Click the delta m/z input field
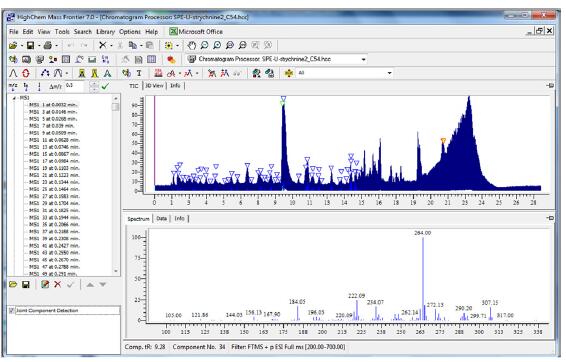 (74, 86)
